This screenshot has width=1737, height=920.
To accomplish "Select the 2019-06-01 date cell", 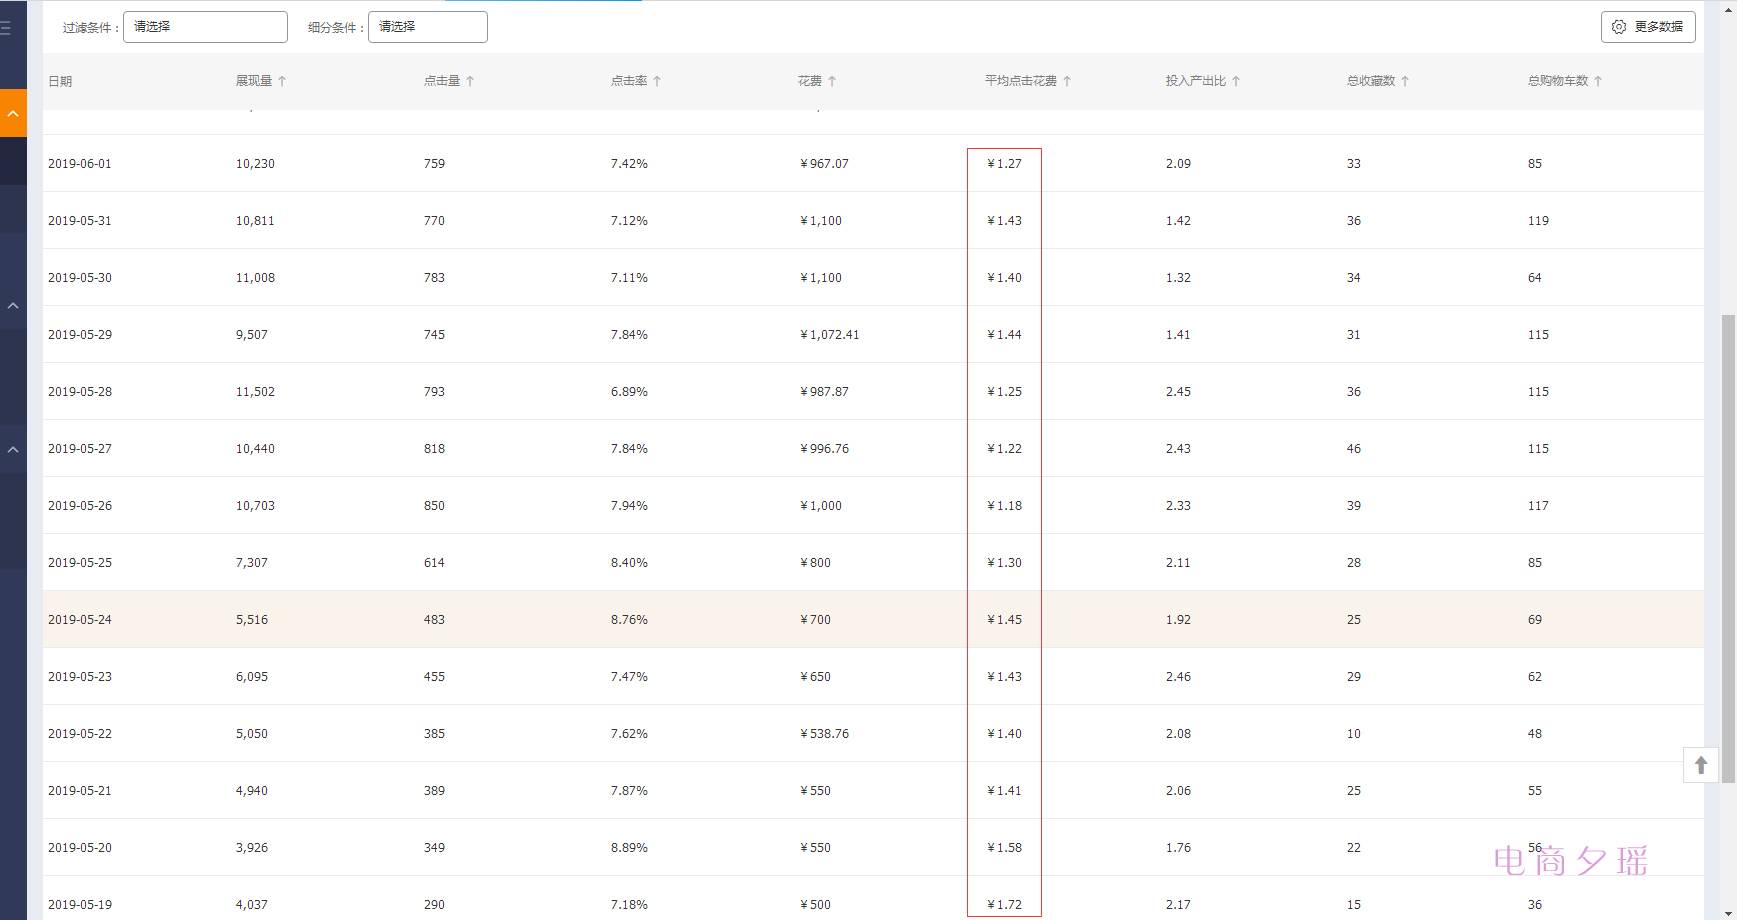I will click(x=80, y=164).
